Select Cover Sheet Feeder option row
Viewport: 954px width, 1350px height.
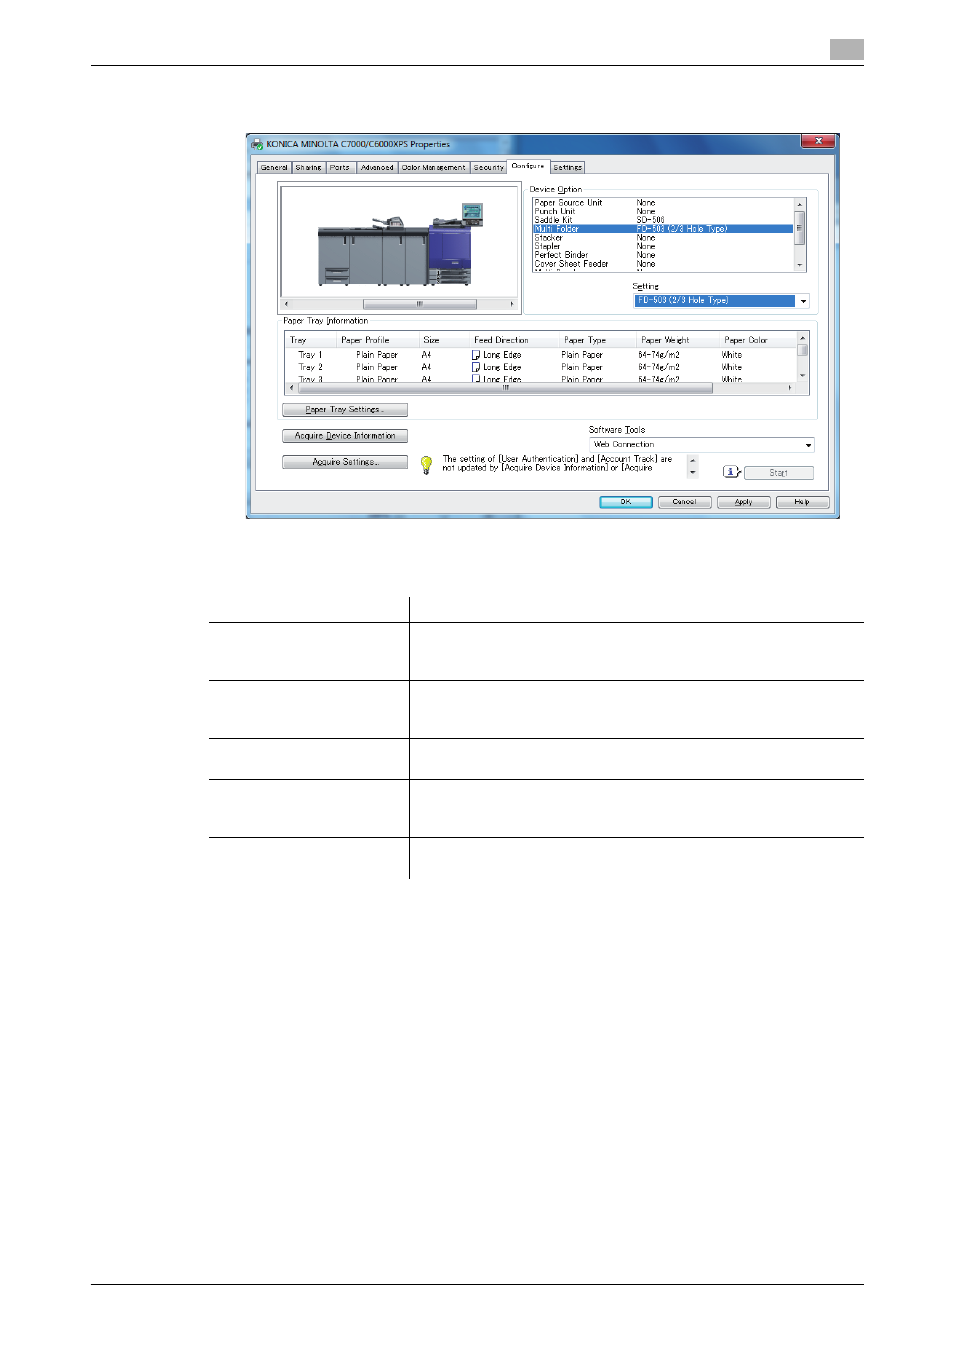click(663, 264)
